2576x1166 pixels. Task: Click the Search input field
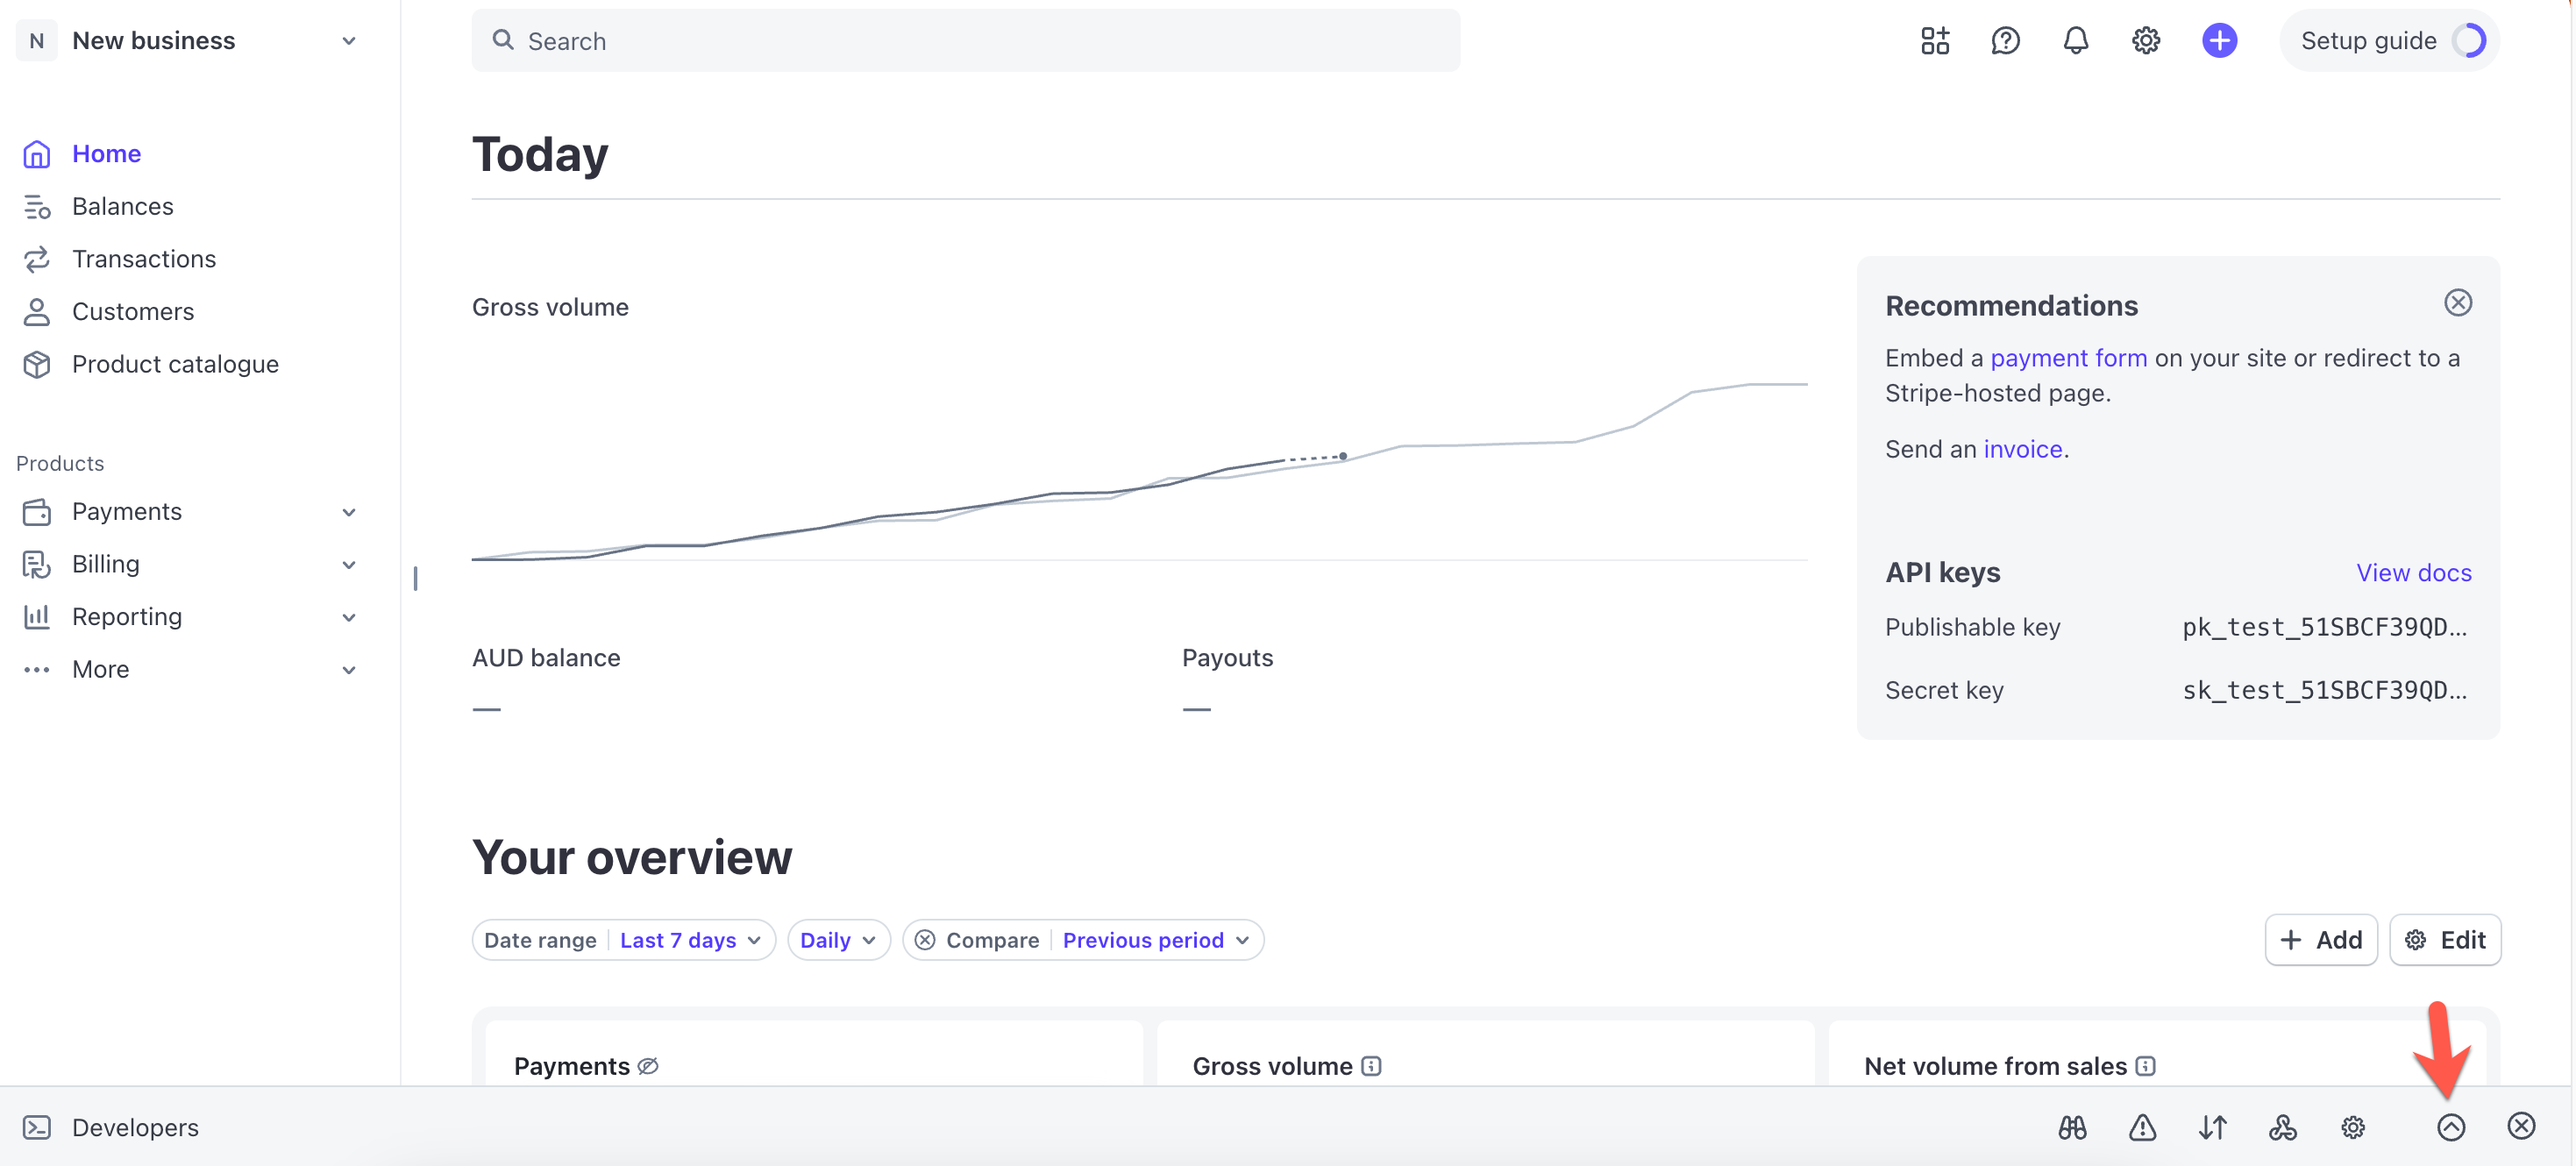click(965, 41)
